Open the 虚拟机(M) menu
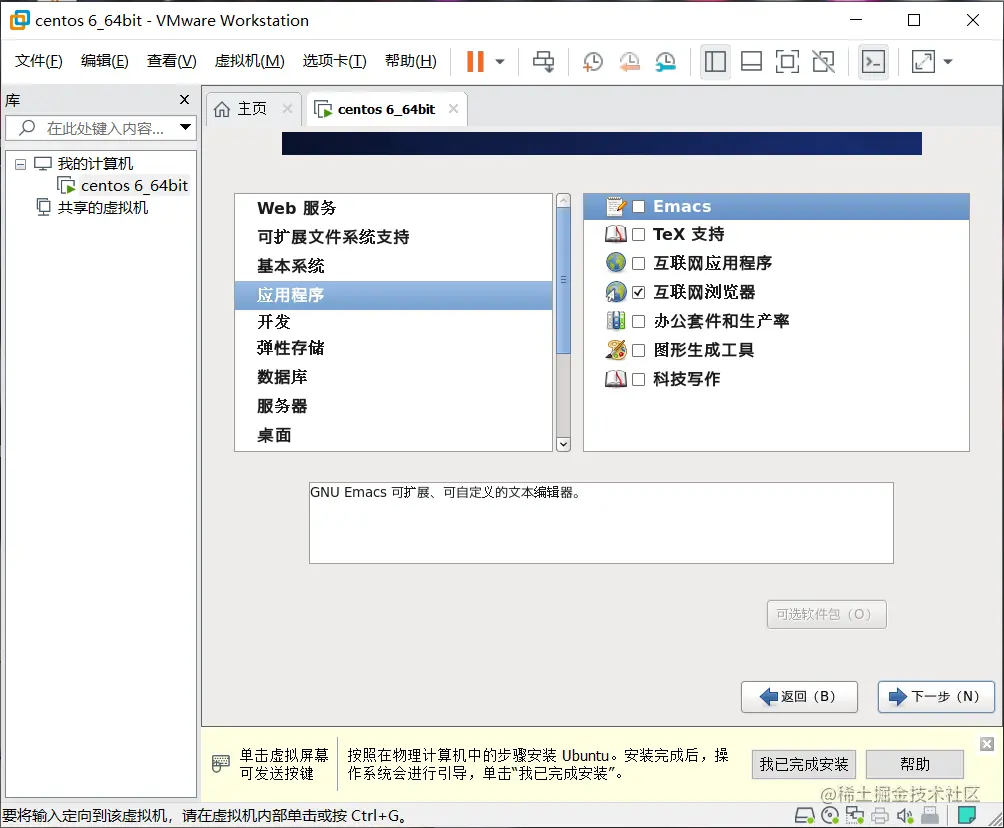Image resolution: width=1004 pixels, height=828 pixels. 249,61
